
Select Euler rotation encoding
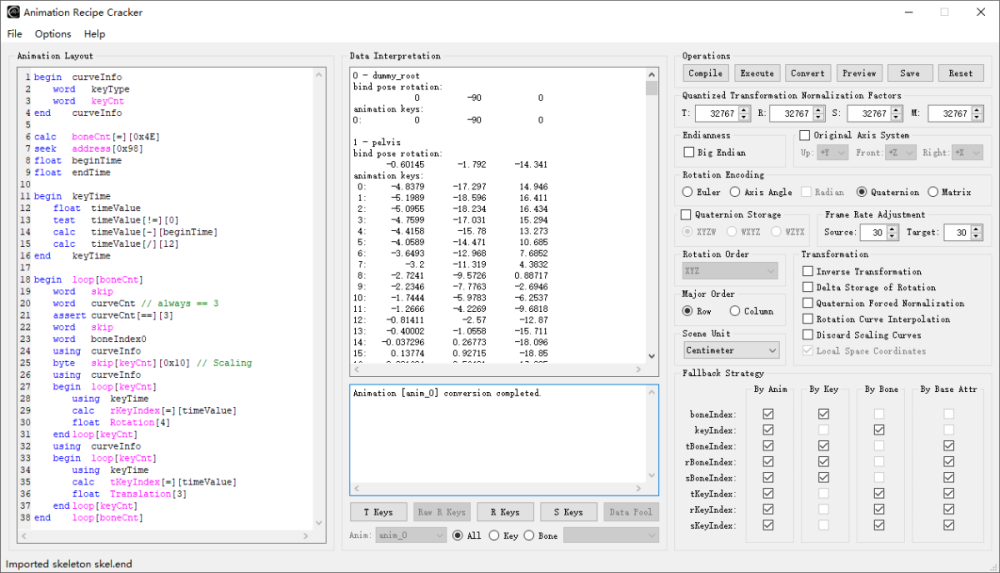click(x=688, y=192)
